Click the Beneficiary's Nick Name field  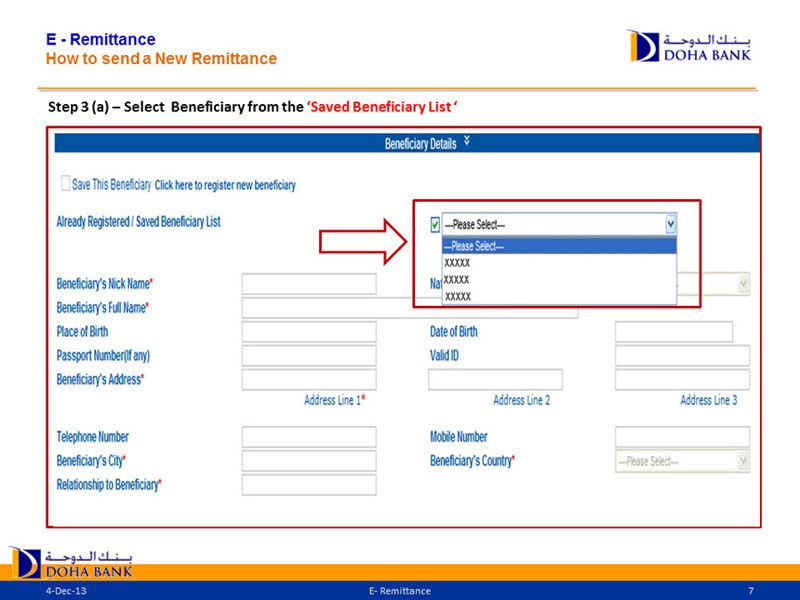coord(309,284)
